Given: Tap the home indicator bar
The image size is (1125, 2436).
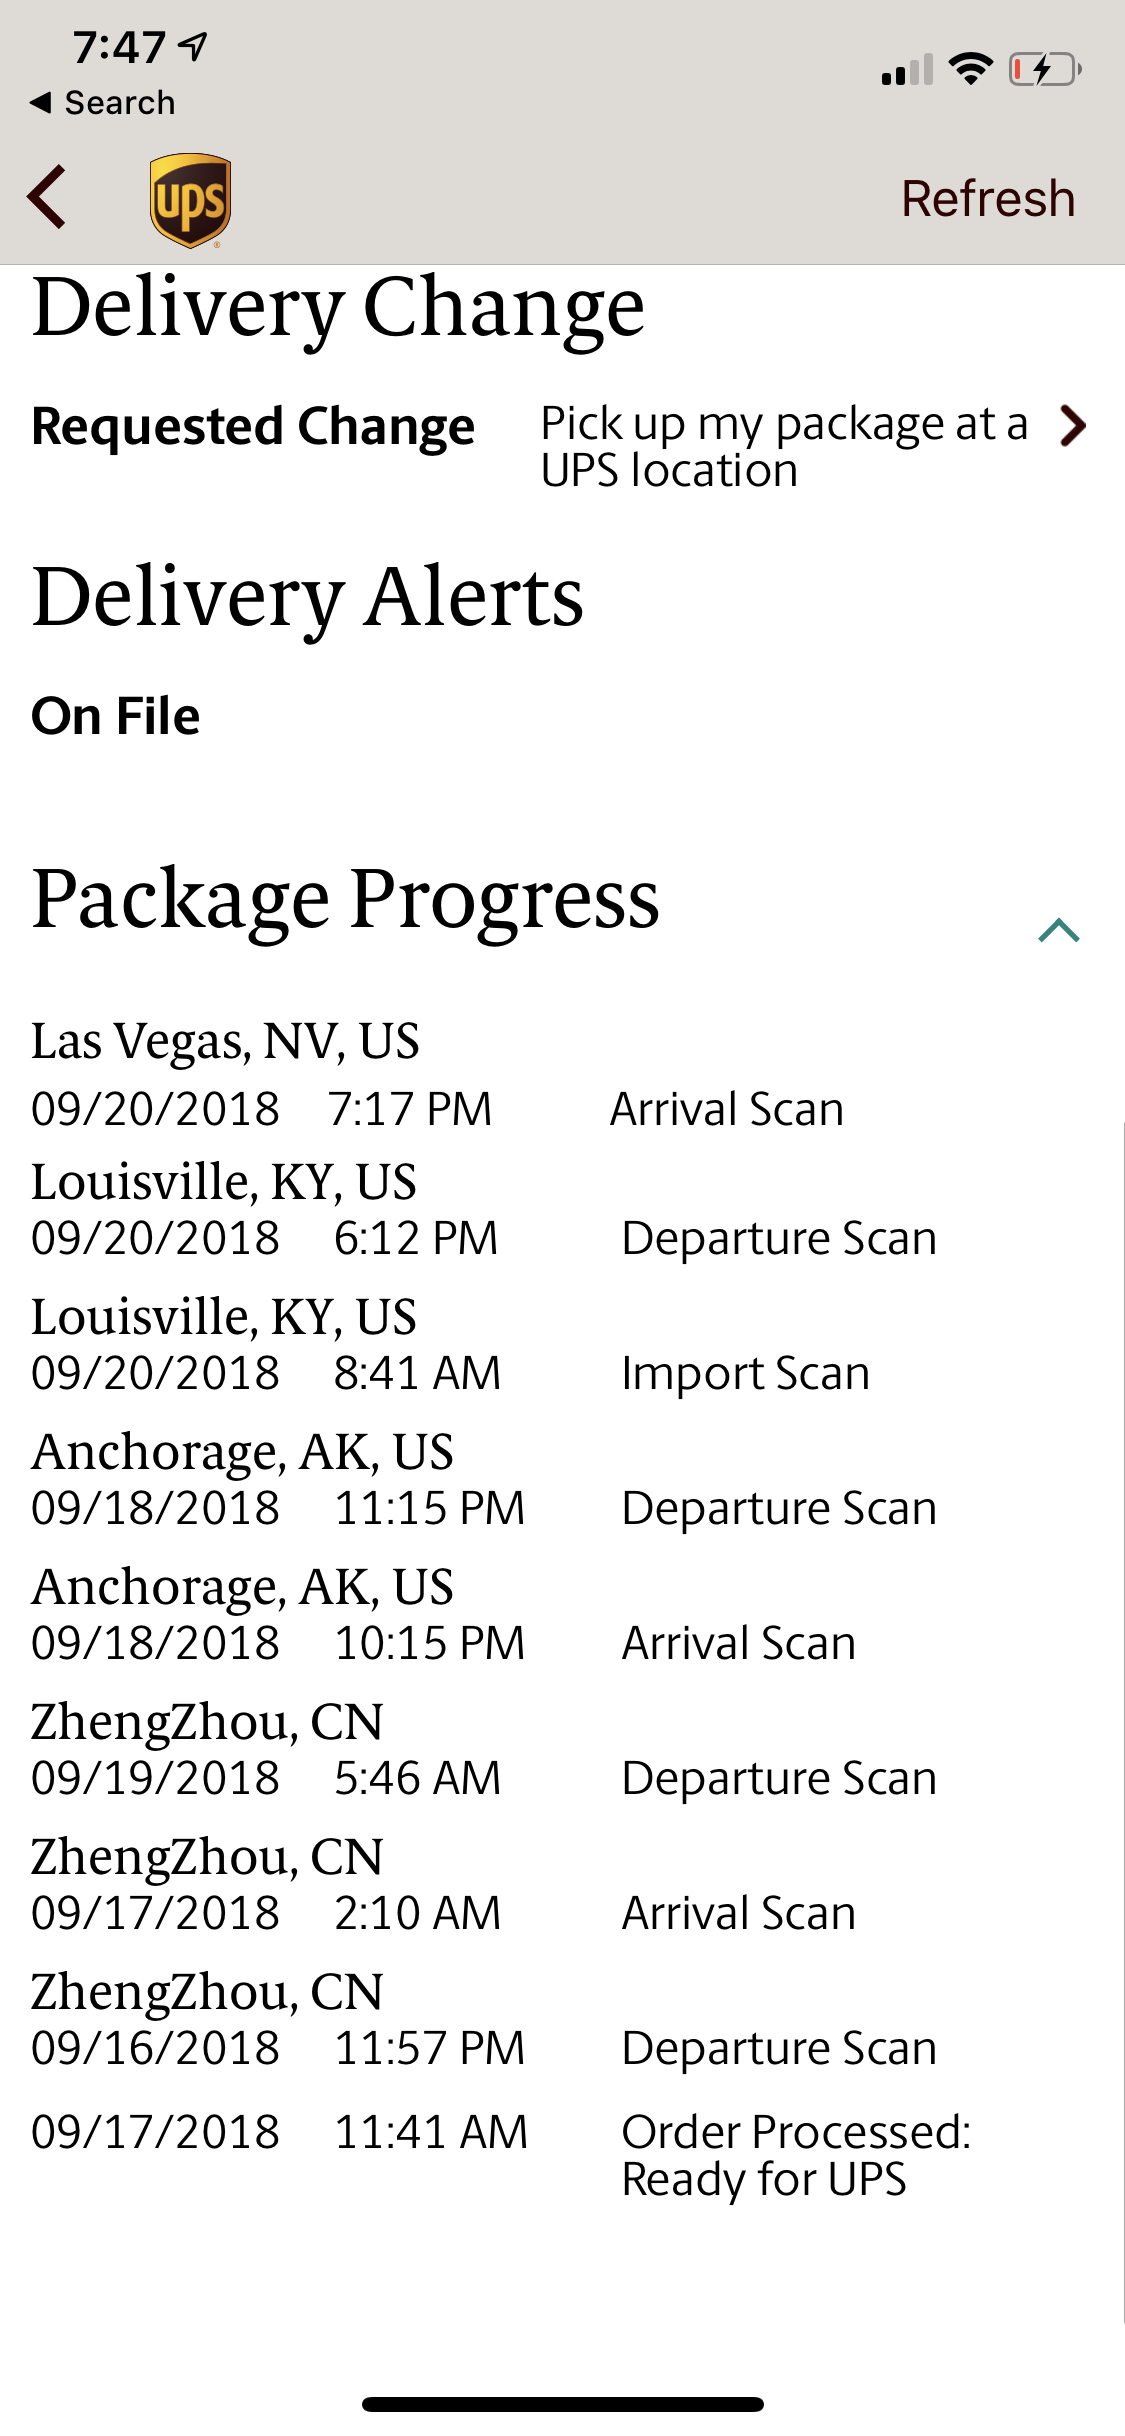Looking at the screenshot, I should (x=562, y=2404).
